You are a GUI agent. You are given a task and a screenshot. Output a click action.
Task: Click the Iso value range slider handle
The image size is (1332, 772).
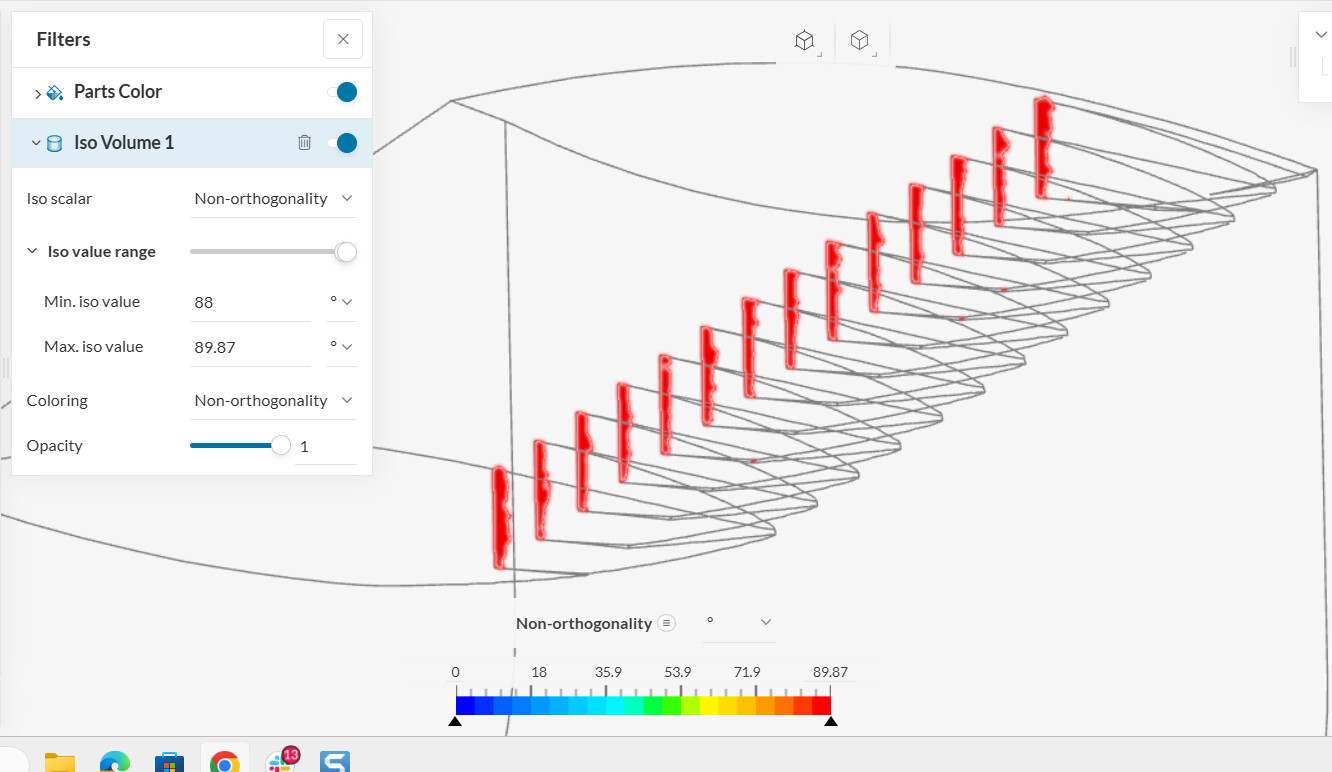346,252
